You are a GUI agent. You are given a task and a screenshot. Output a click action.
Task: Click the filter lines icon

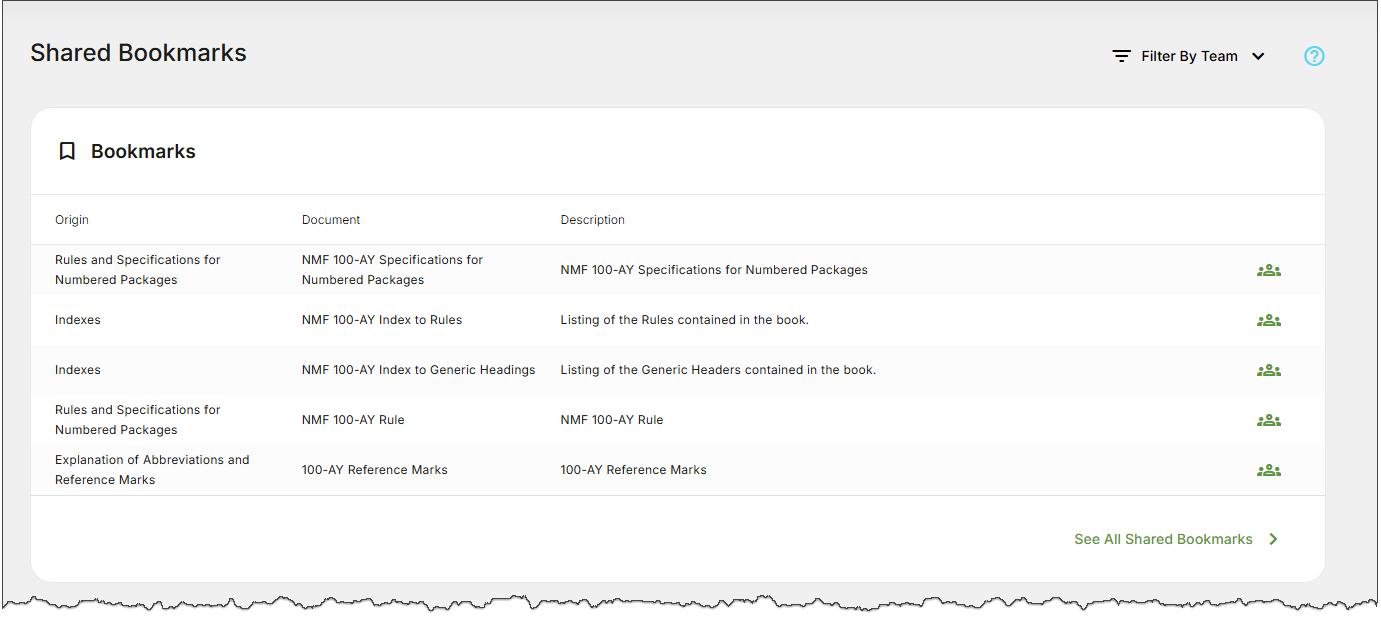click(1121, 56)
